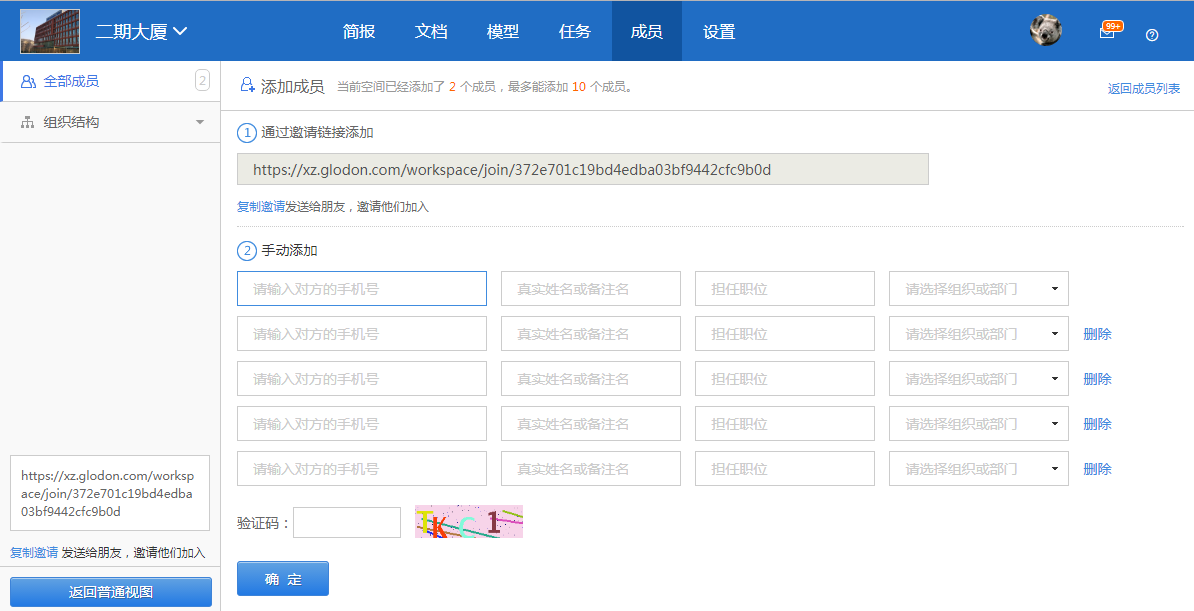Click 删除 on the second input row
1194x611 pixels.
click(1097, 334)
